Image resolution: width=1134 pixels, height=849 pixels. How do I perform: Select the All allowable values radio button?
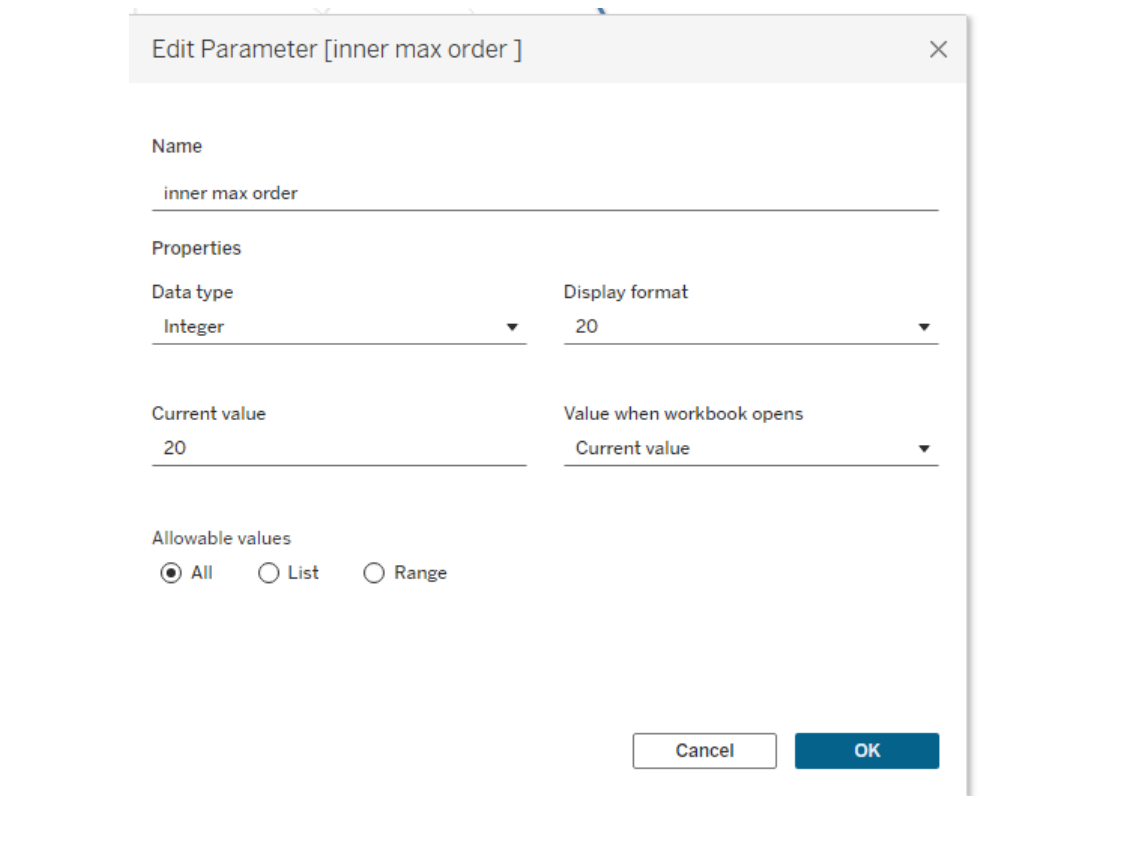pyautogui.click(x=171, y=573)
